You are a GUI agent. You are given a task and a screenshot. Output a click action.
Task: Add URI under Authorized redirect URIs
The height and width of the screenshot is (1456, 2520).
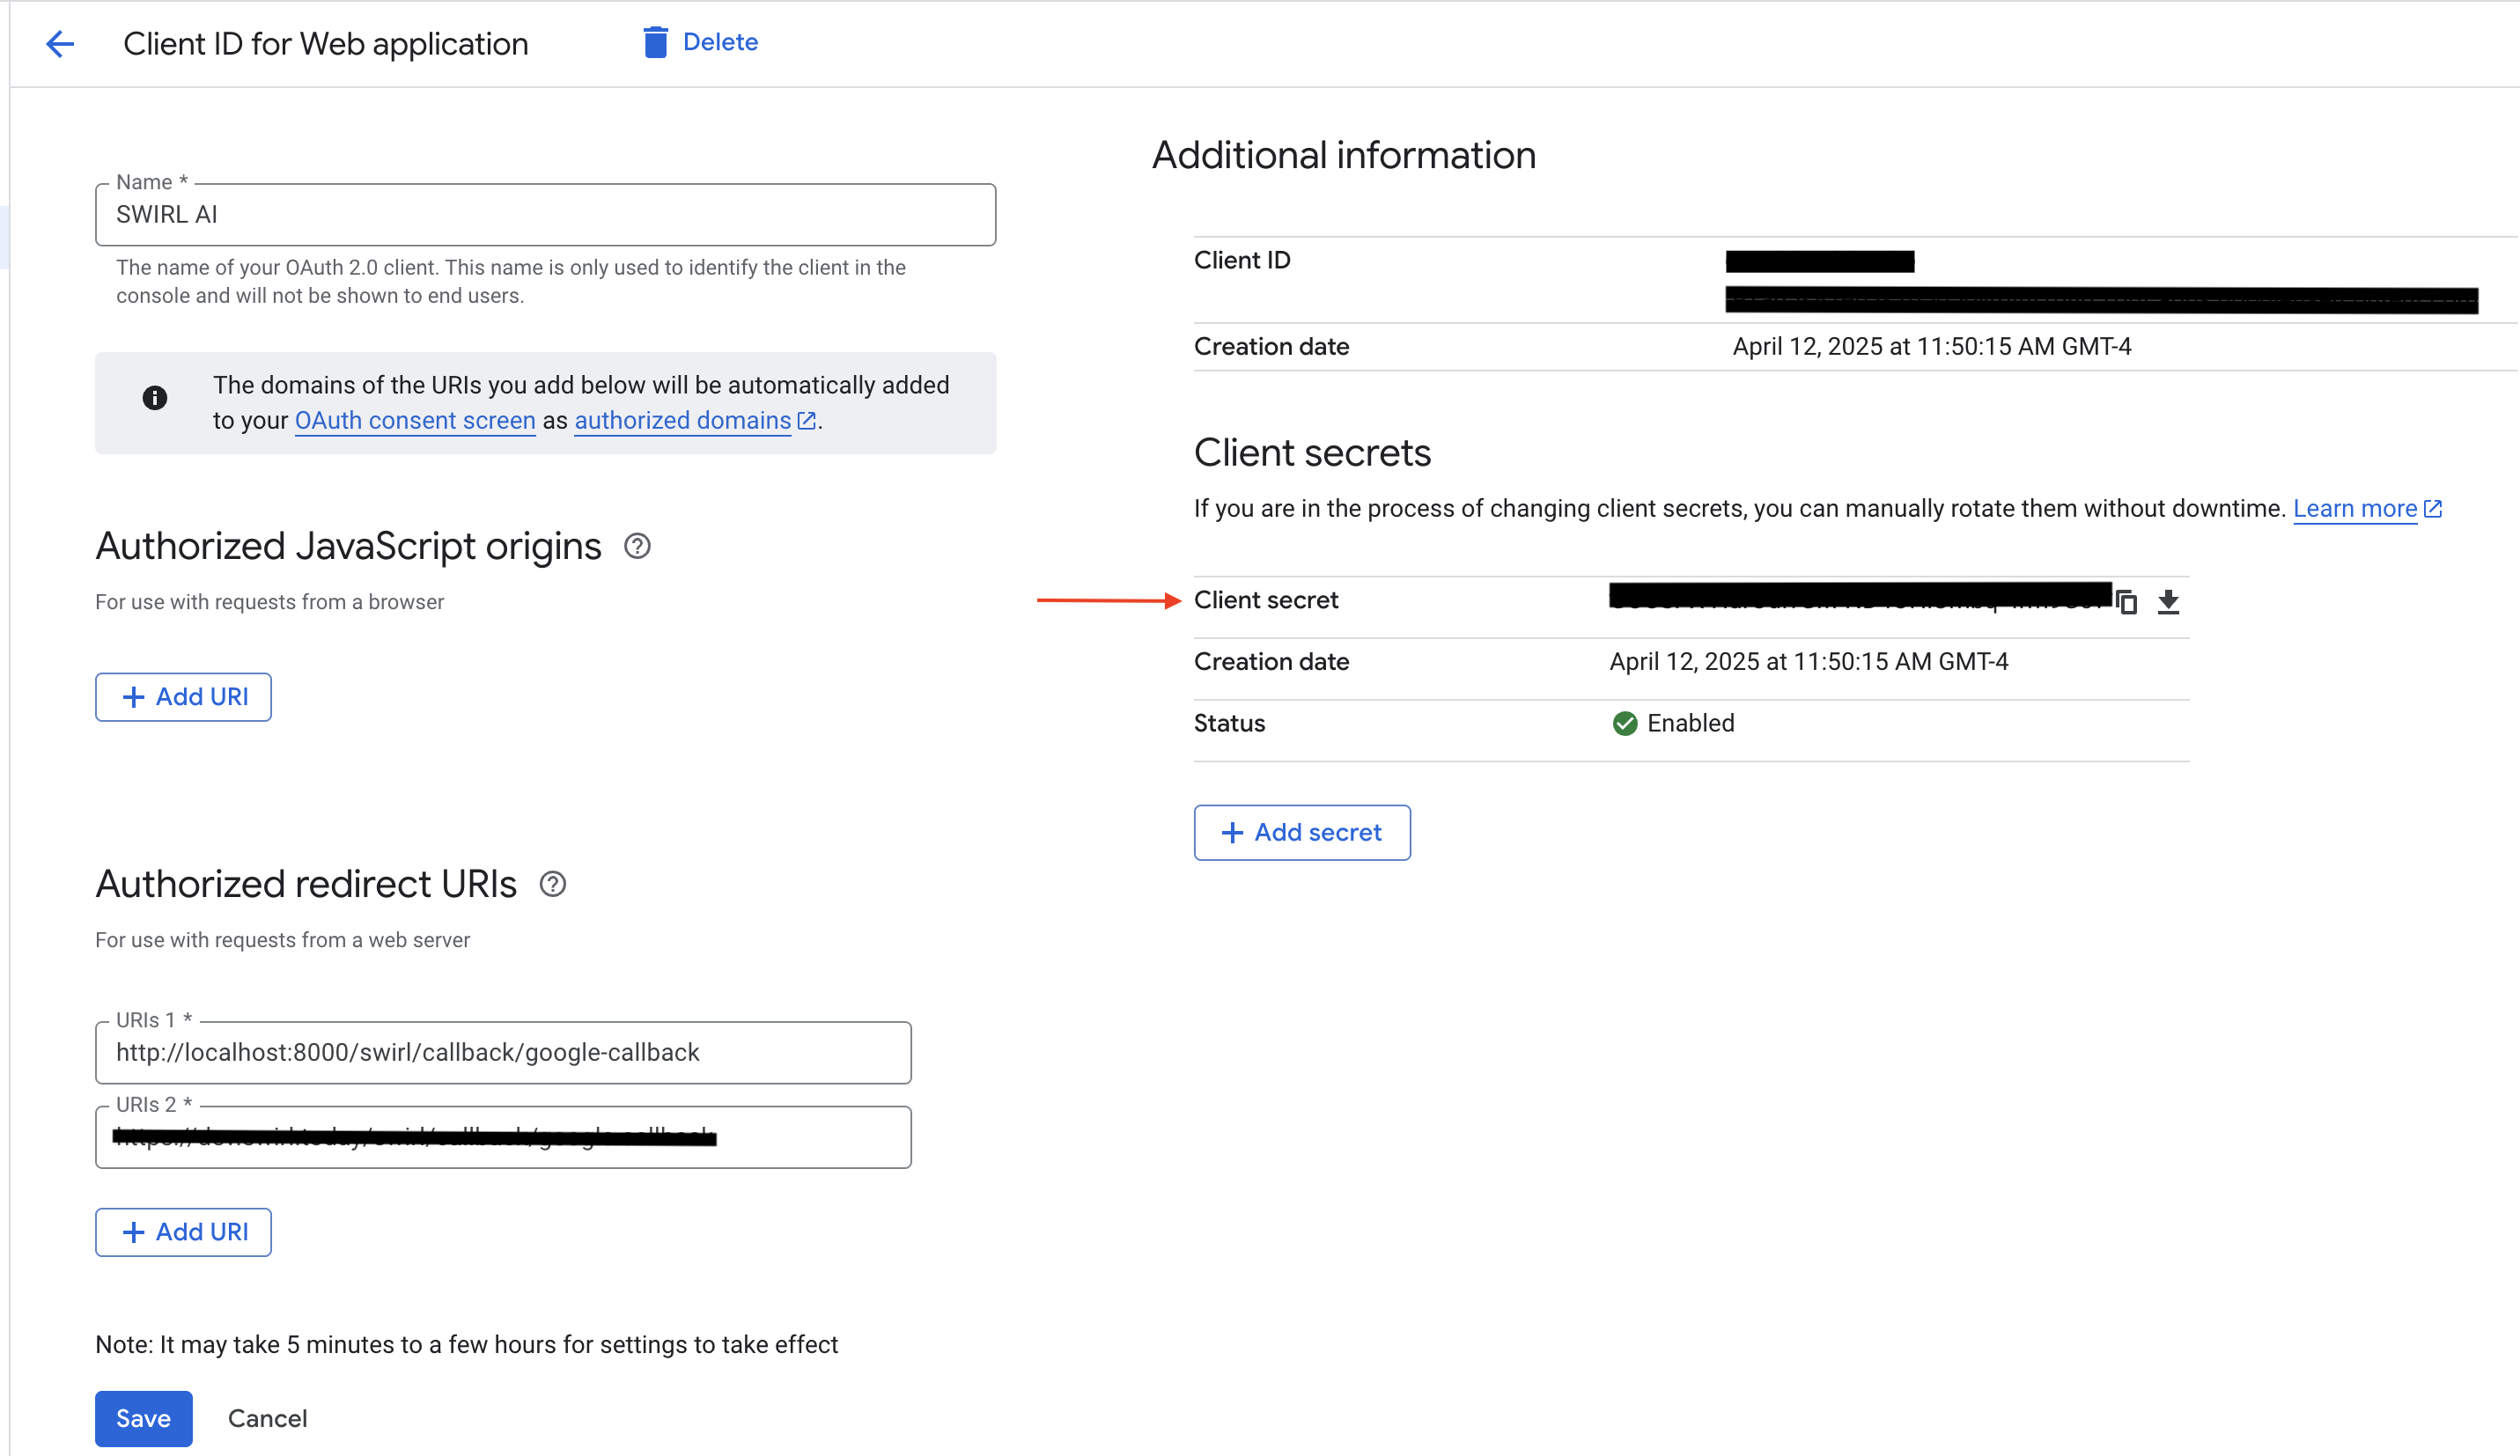coord(183,1232)
